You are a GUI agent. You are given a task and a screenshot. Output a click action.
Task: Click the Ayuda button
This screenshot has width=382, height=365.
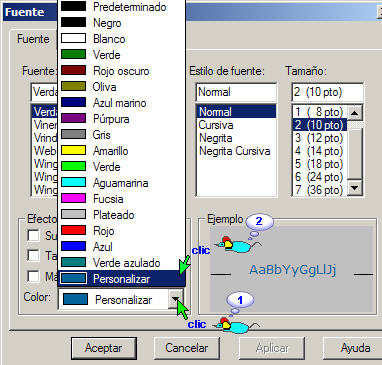point(353,348)
